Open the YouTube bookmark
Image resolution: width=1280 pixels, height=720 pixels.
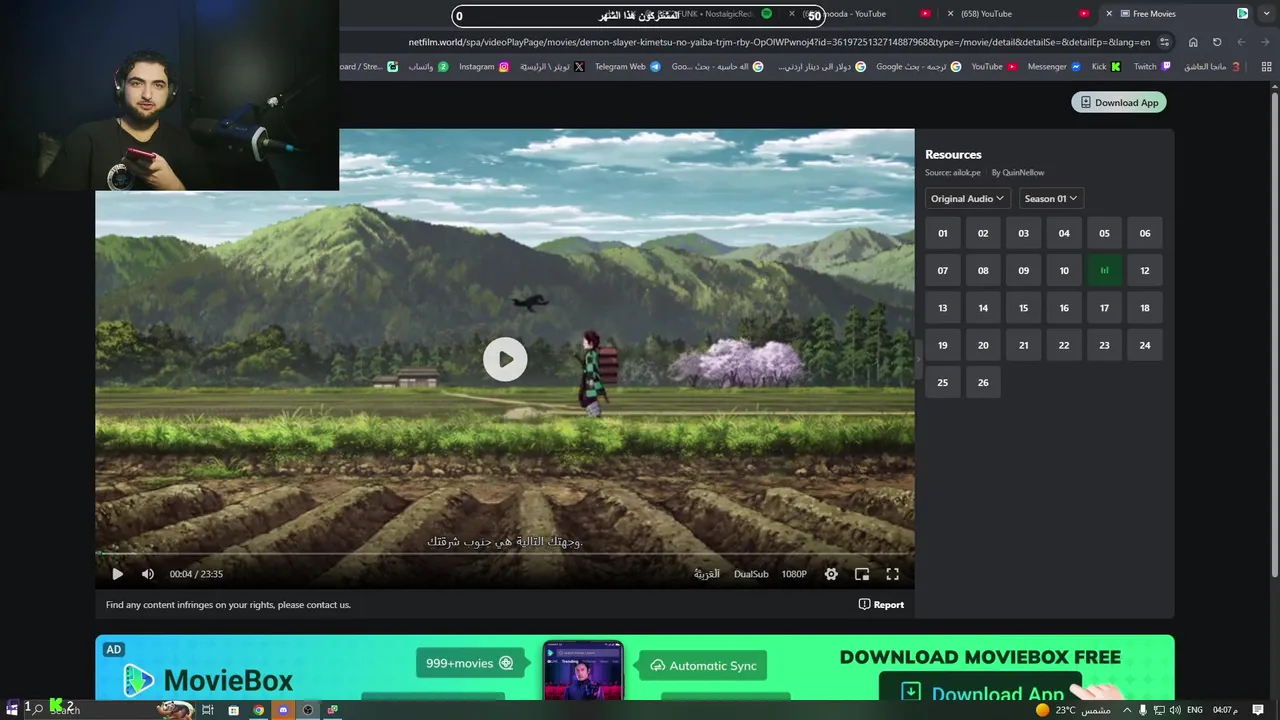tap(994, 67)
